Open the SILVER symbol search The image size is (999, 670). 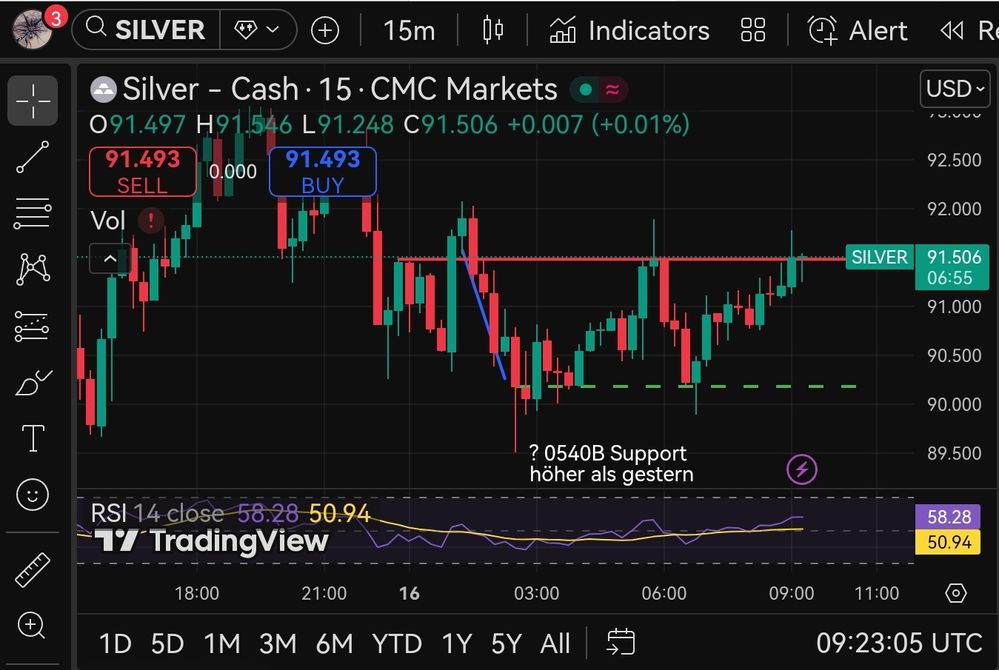pyautogui.click(x=147, y=29)
